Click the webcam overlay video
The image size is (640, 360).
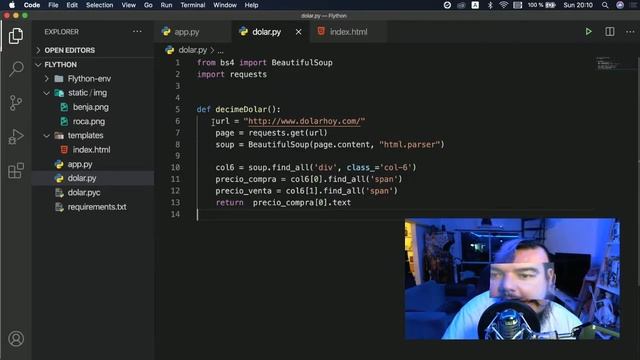[512, 279]
